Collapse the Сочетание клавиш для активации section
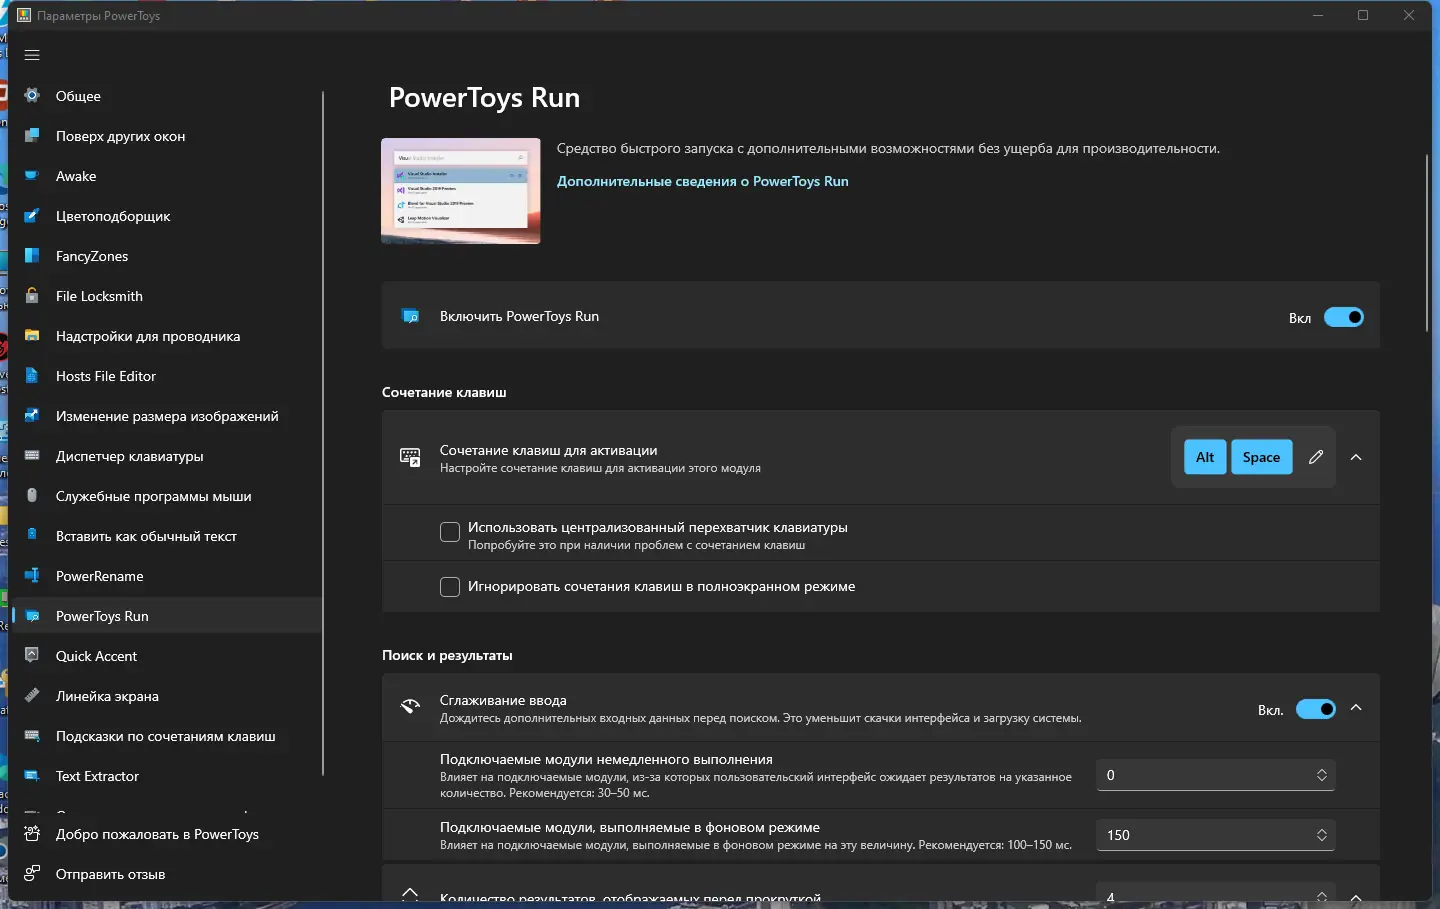1440x909 pixels. [1356, 457]
